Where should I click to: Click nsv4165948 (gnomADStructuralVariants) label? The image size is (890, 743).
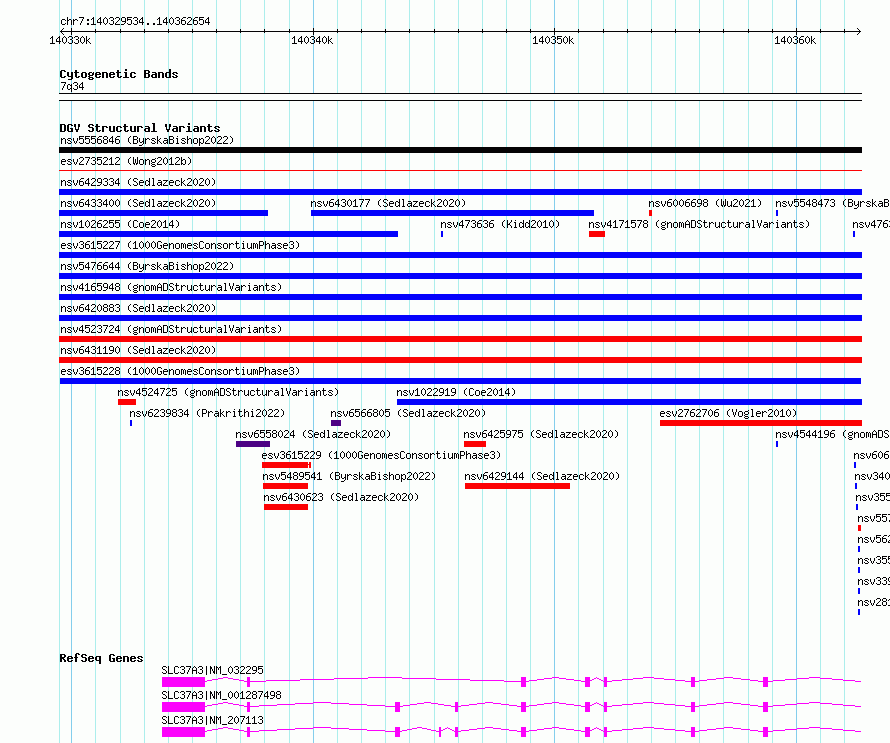click(171, 287)
